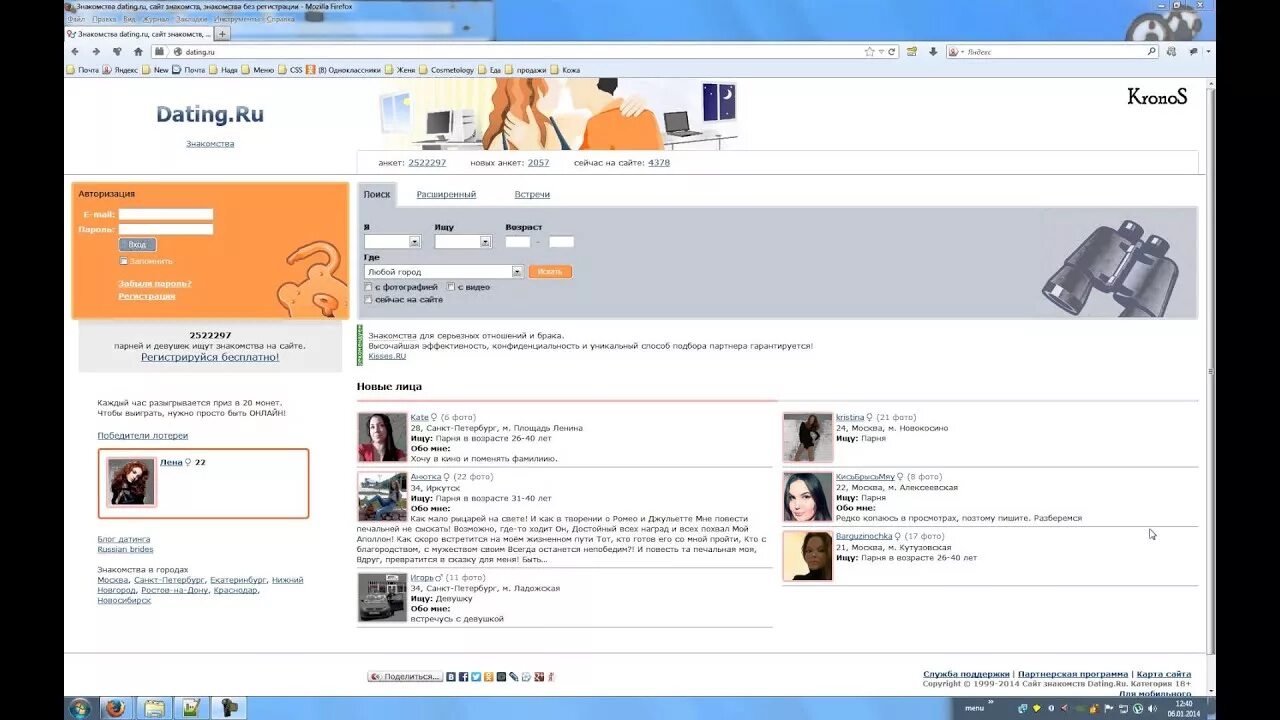Switch to the Встречи tab
This screenshot has height=720, width=1280.
click(532, 194)
